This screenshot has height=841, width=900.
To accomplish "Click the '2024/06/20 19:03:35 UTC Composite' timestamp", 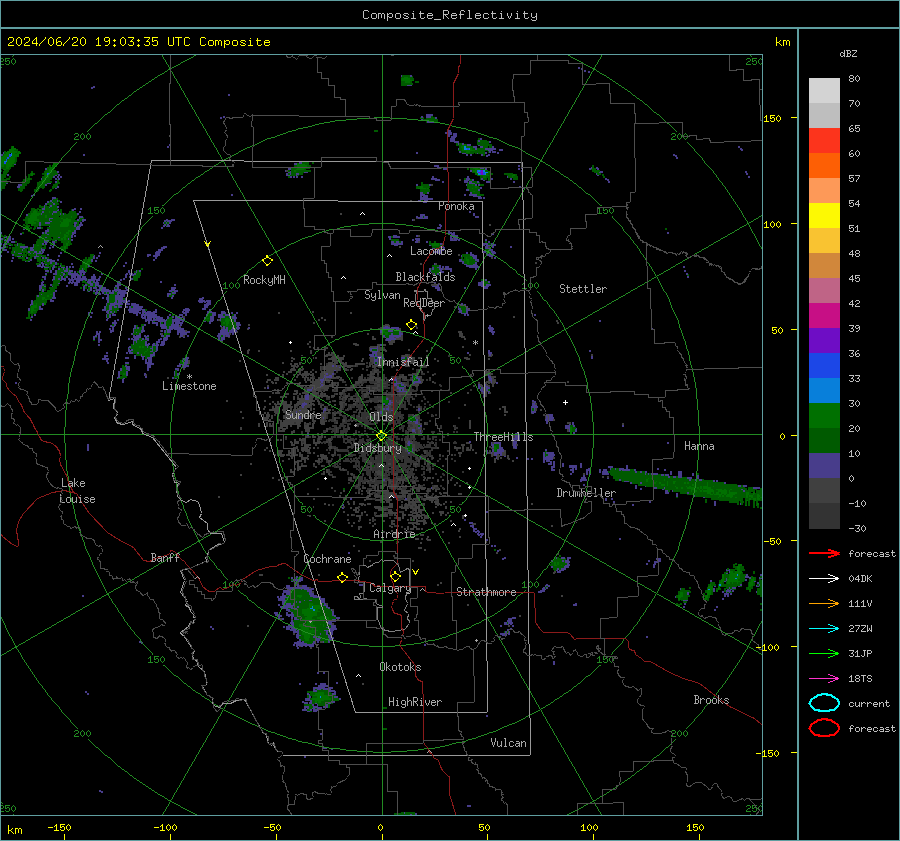I will 138,42.
